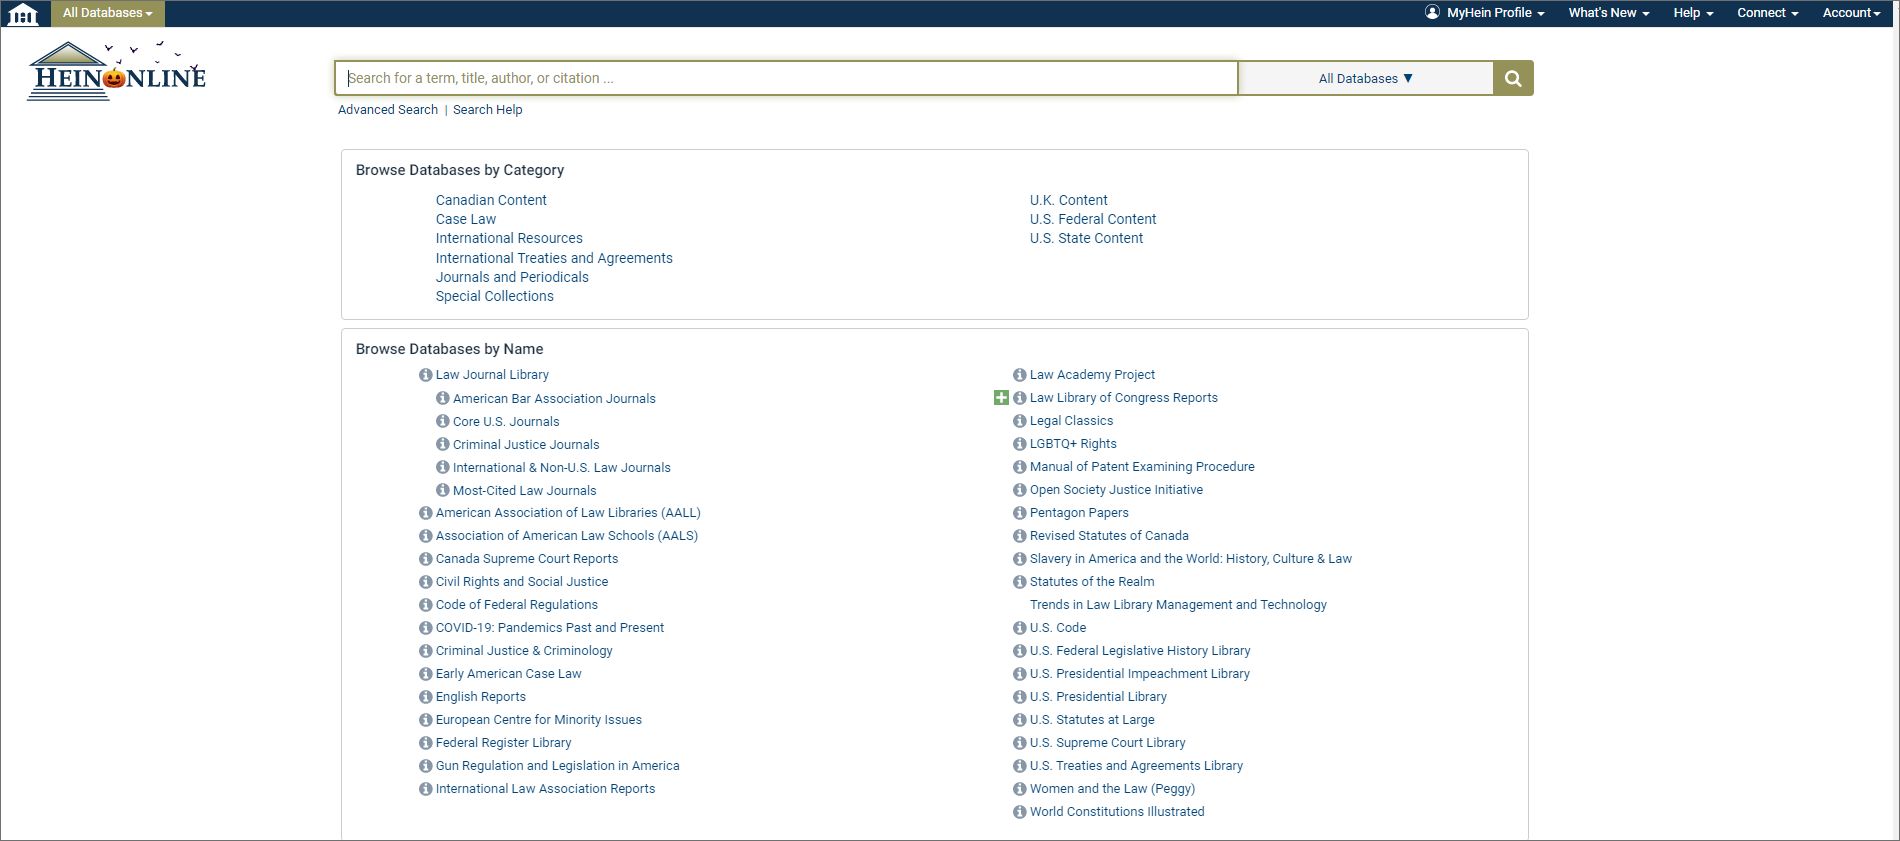Image resolution: width=1900 pixels, height=841 pixels.
Task: Open info icon for LGBTQ+ Rights
Action: pos(1019,444)
